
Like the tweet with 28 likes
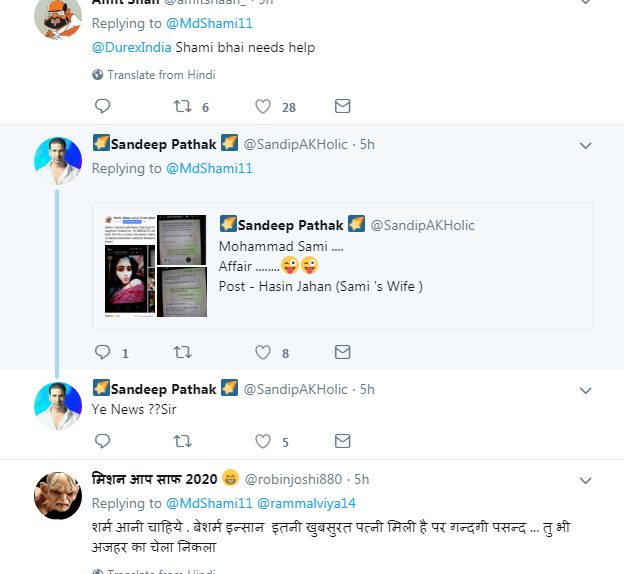[263, 107]
